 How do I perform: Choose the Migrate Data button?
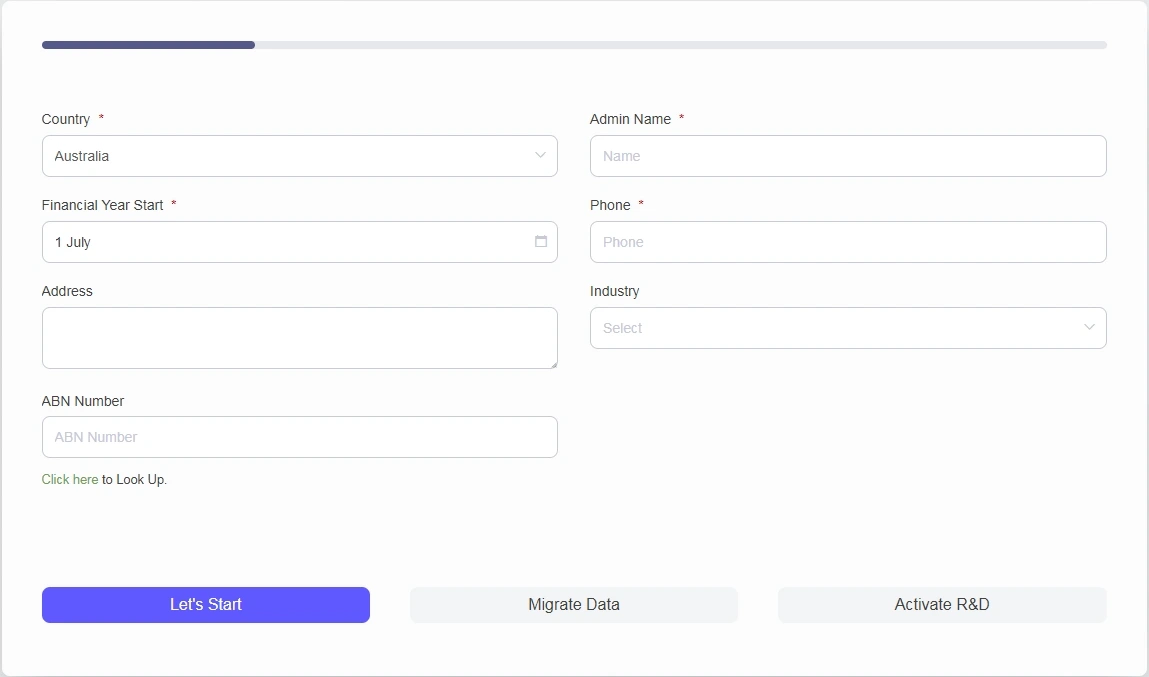tap(574, 605)
